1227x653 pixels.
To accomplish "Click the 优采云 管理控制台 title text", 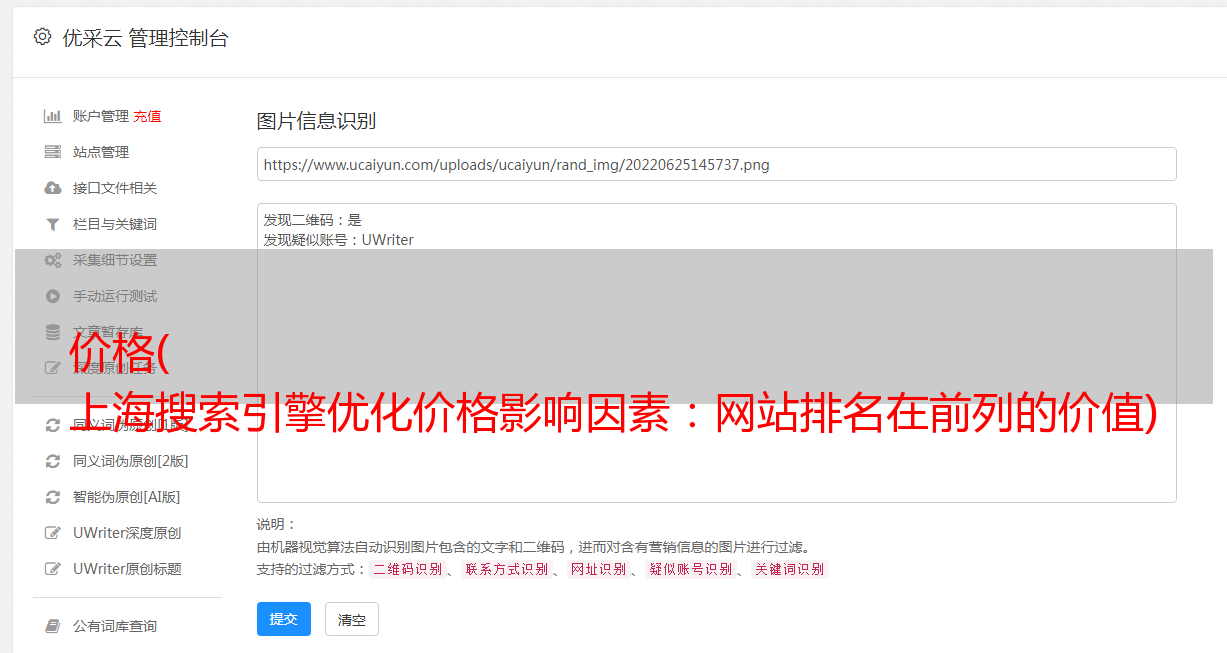I will (145, 38).
